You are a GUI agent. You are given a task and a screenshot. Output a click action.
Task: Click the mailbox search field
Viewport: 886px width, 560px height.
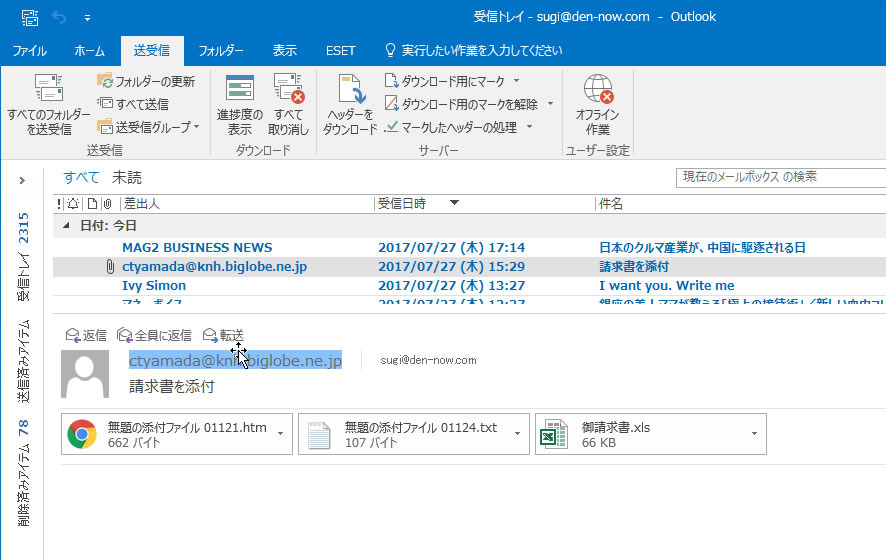tap(781, 177)
